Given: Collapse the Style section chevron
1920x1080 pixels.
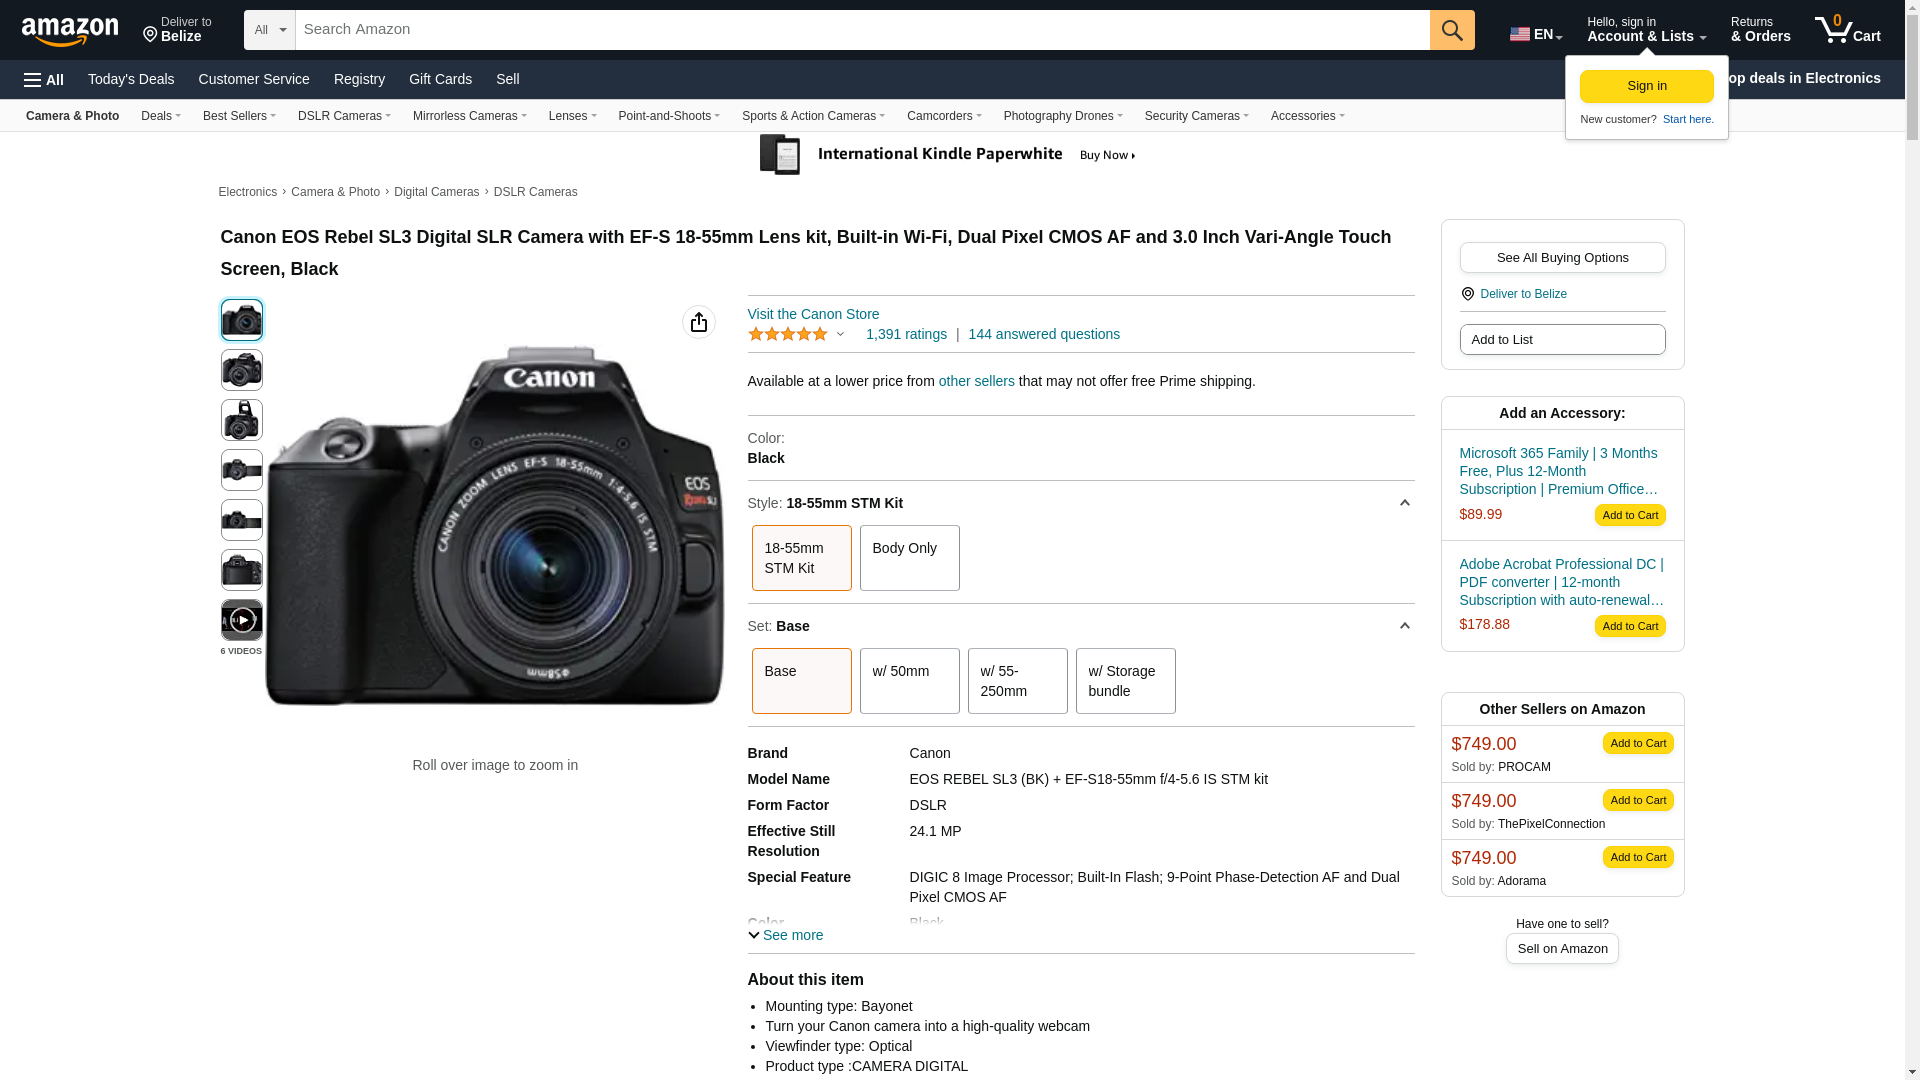Looking at the screenshot, I should click(1404, 503).
